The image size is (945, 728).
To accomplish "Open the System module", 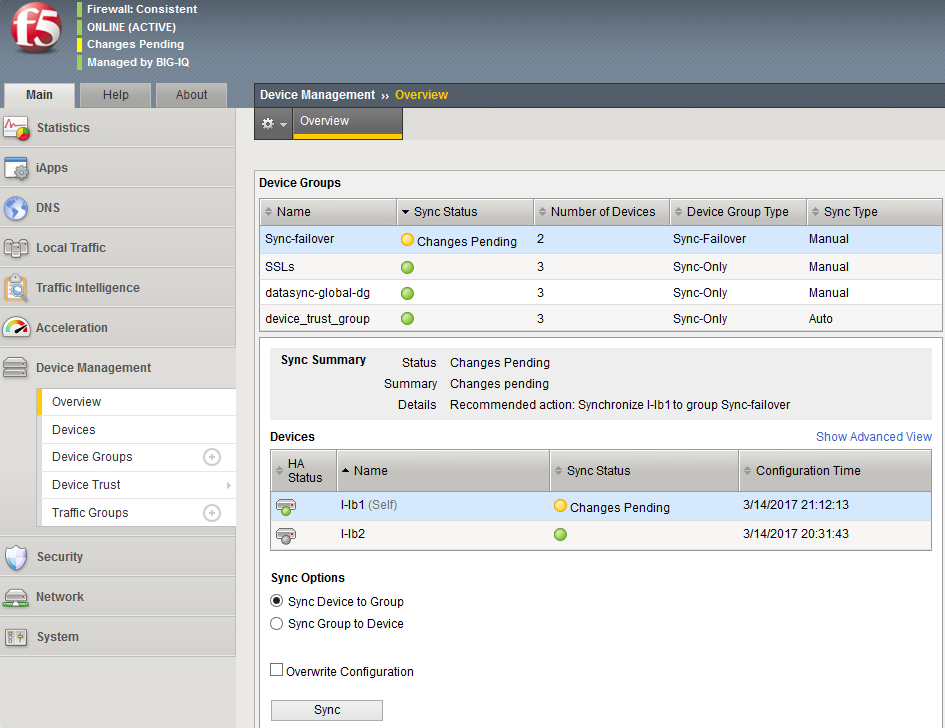I will point(16,637).
